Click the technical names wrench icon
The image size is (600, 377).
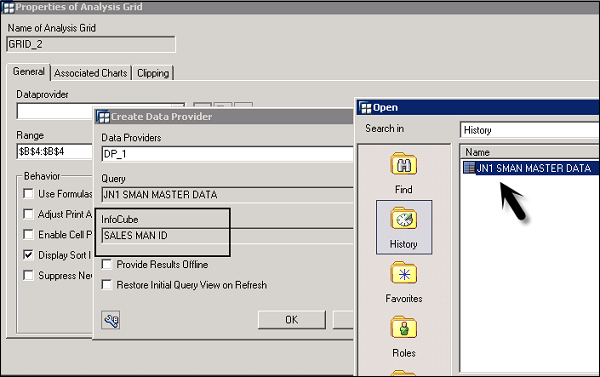[111, 320]
